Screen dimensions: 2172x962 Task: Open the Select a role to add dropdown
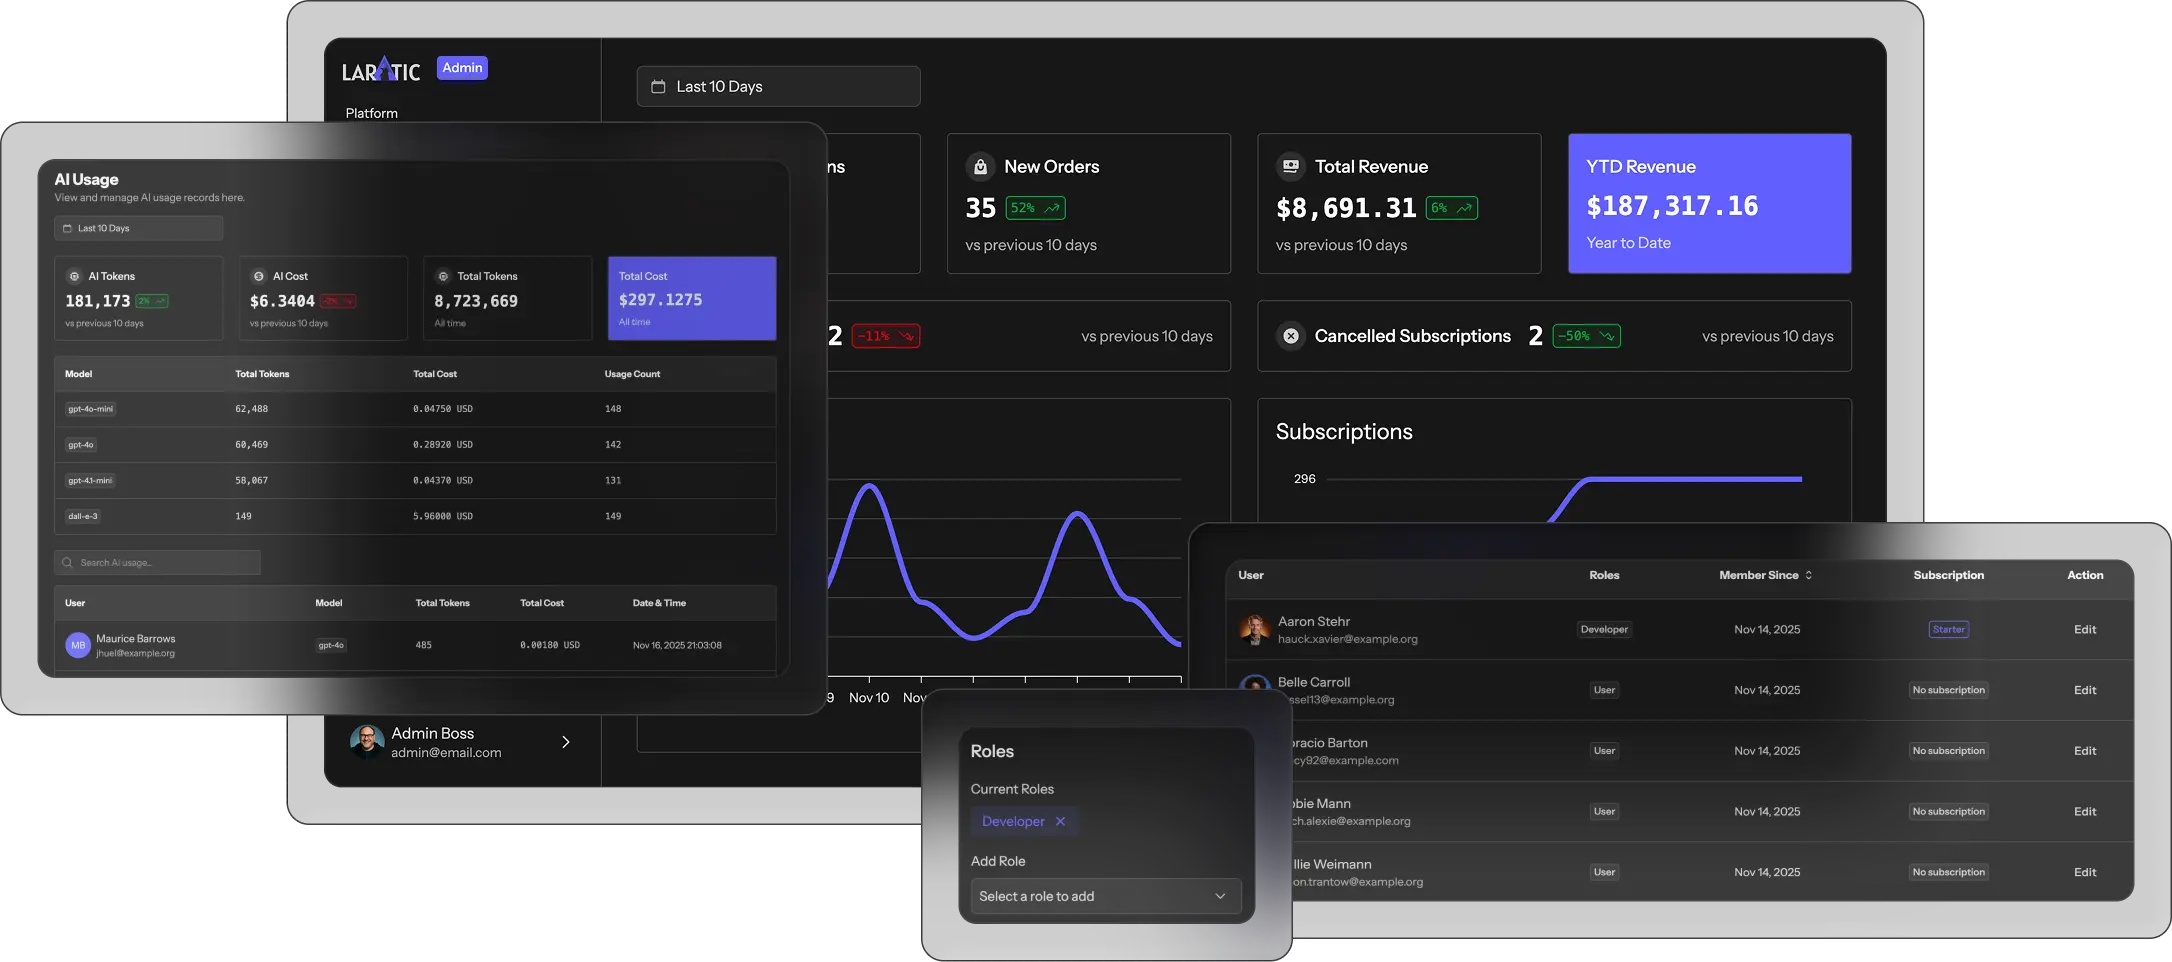[x=1105, y=896]
